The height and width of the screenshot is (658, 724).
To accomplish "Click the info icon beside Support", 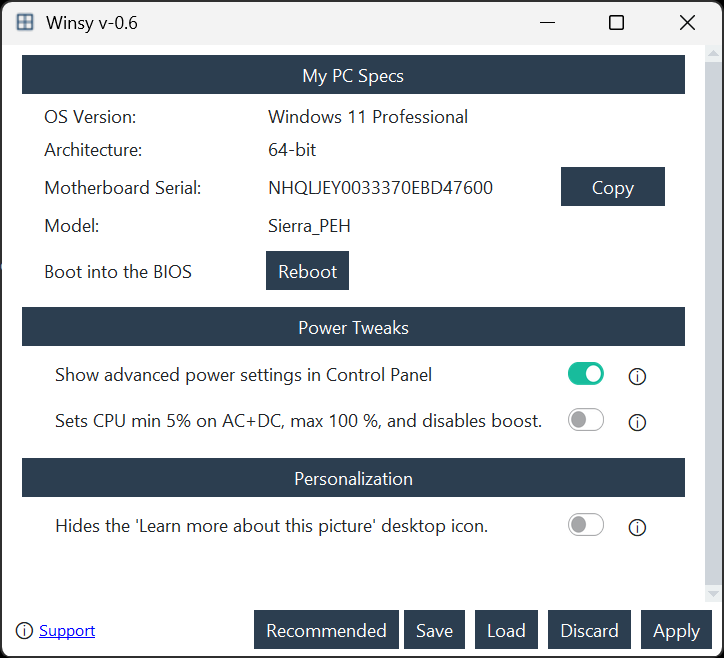I will tap(24, 630).
